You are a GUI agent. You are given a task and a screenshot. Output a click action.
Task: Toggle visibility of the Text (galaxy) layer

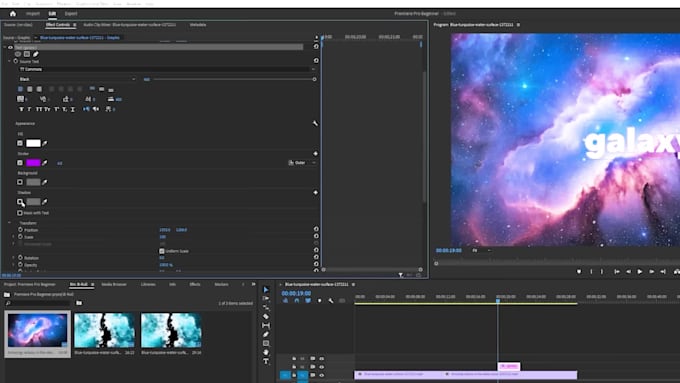(x=10, y=47)
